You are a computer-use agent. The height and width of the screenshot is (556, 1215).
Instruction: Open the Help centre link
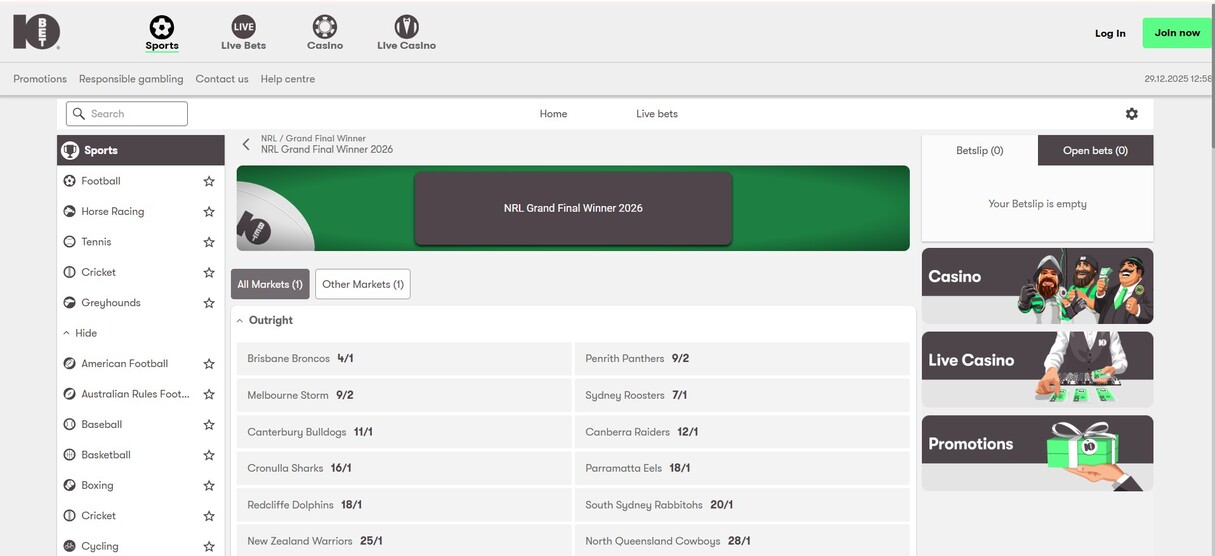[x=288, y=79]
